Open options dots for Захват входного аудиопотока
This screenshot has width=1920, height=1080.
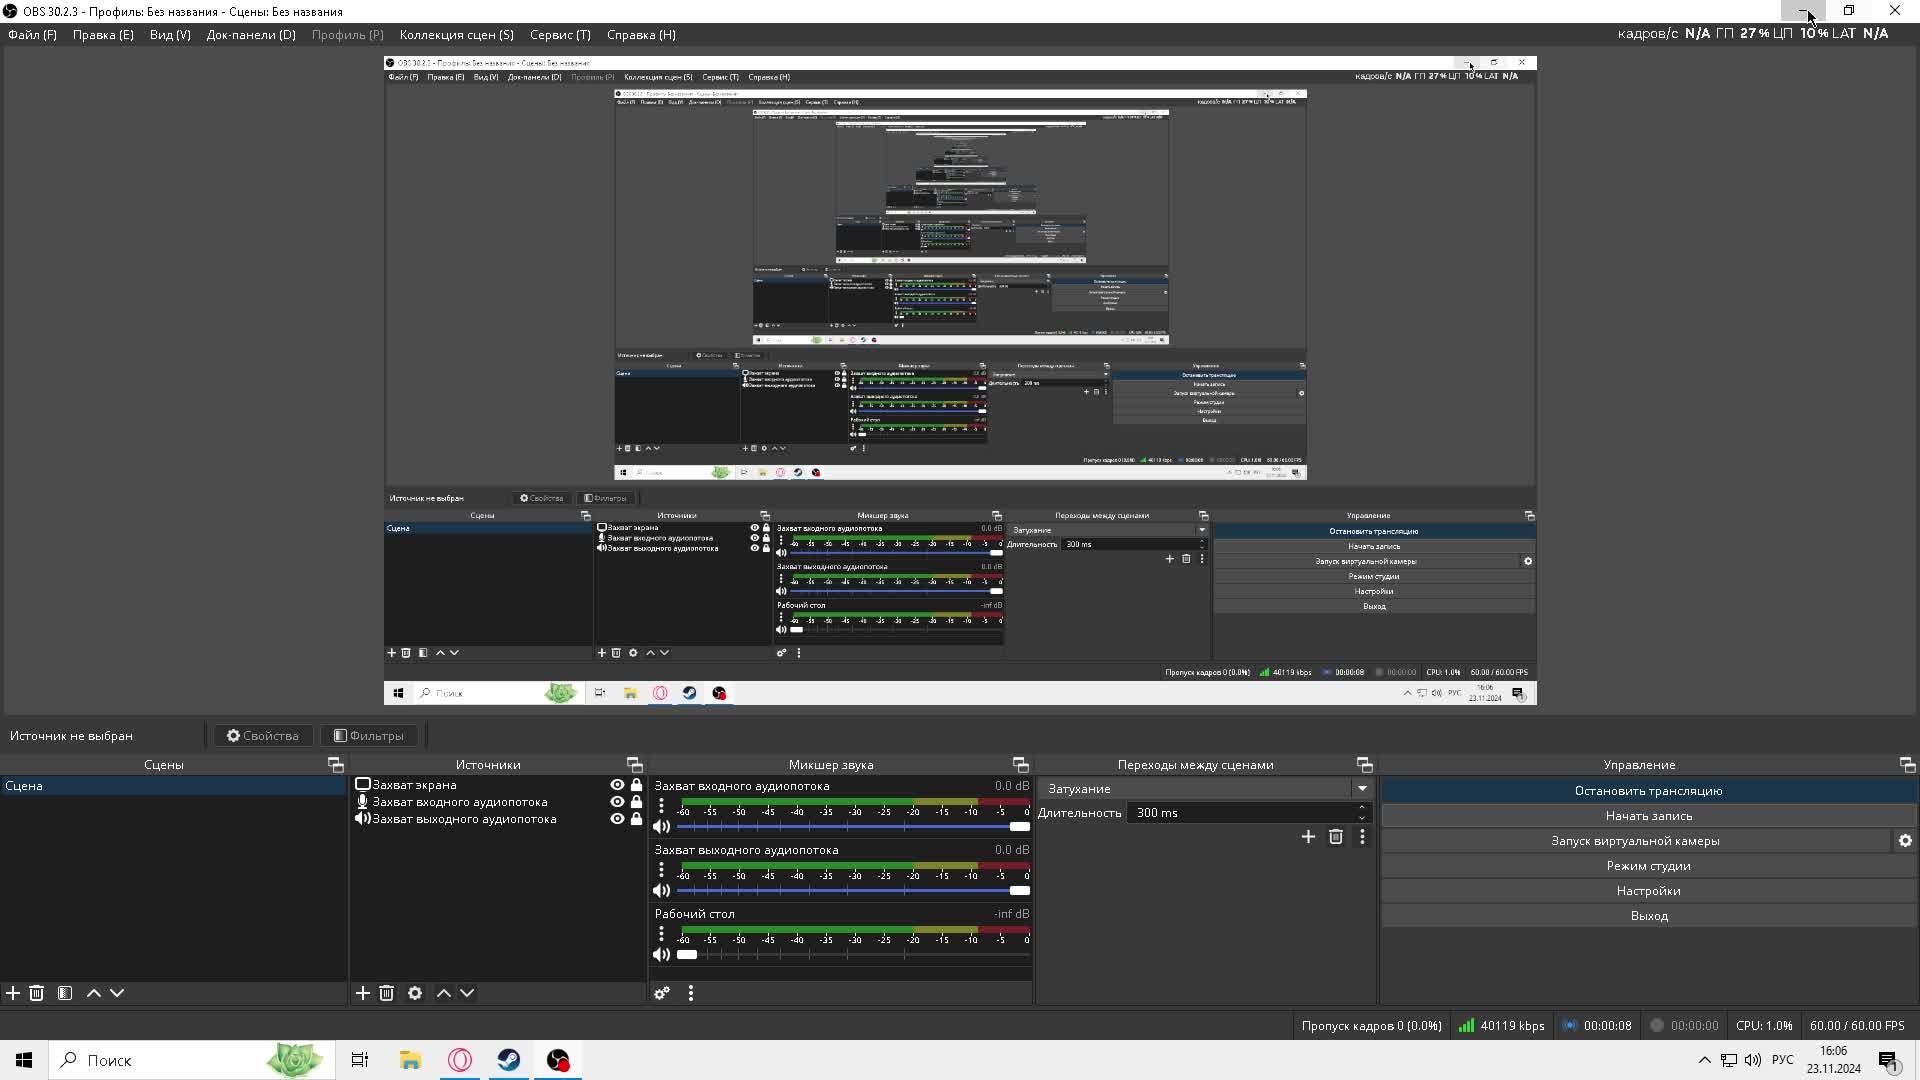(x=661, y=806)
